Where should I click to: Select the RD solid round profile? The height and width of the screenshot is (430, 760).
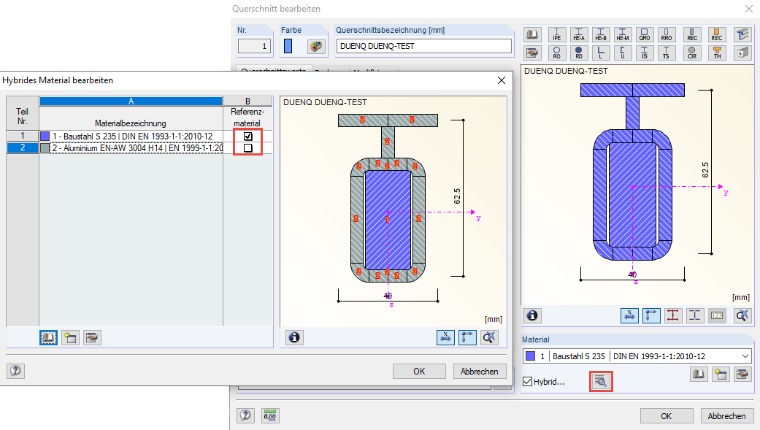[579, 52]
